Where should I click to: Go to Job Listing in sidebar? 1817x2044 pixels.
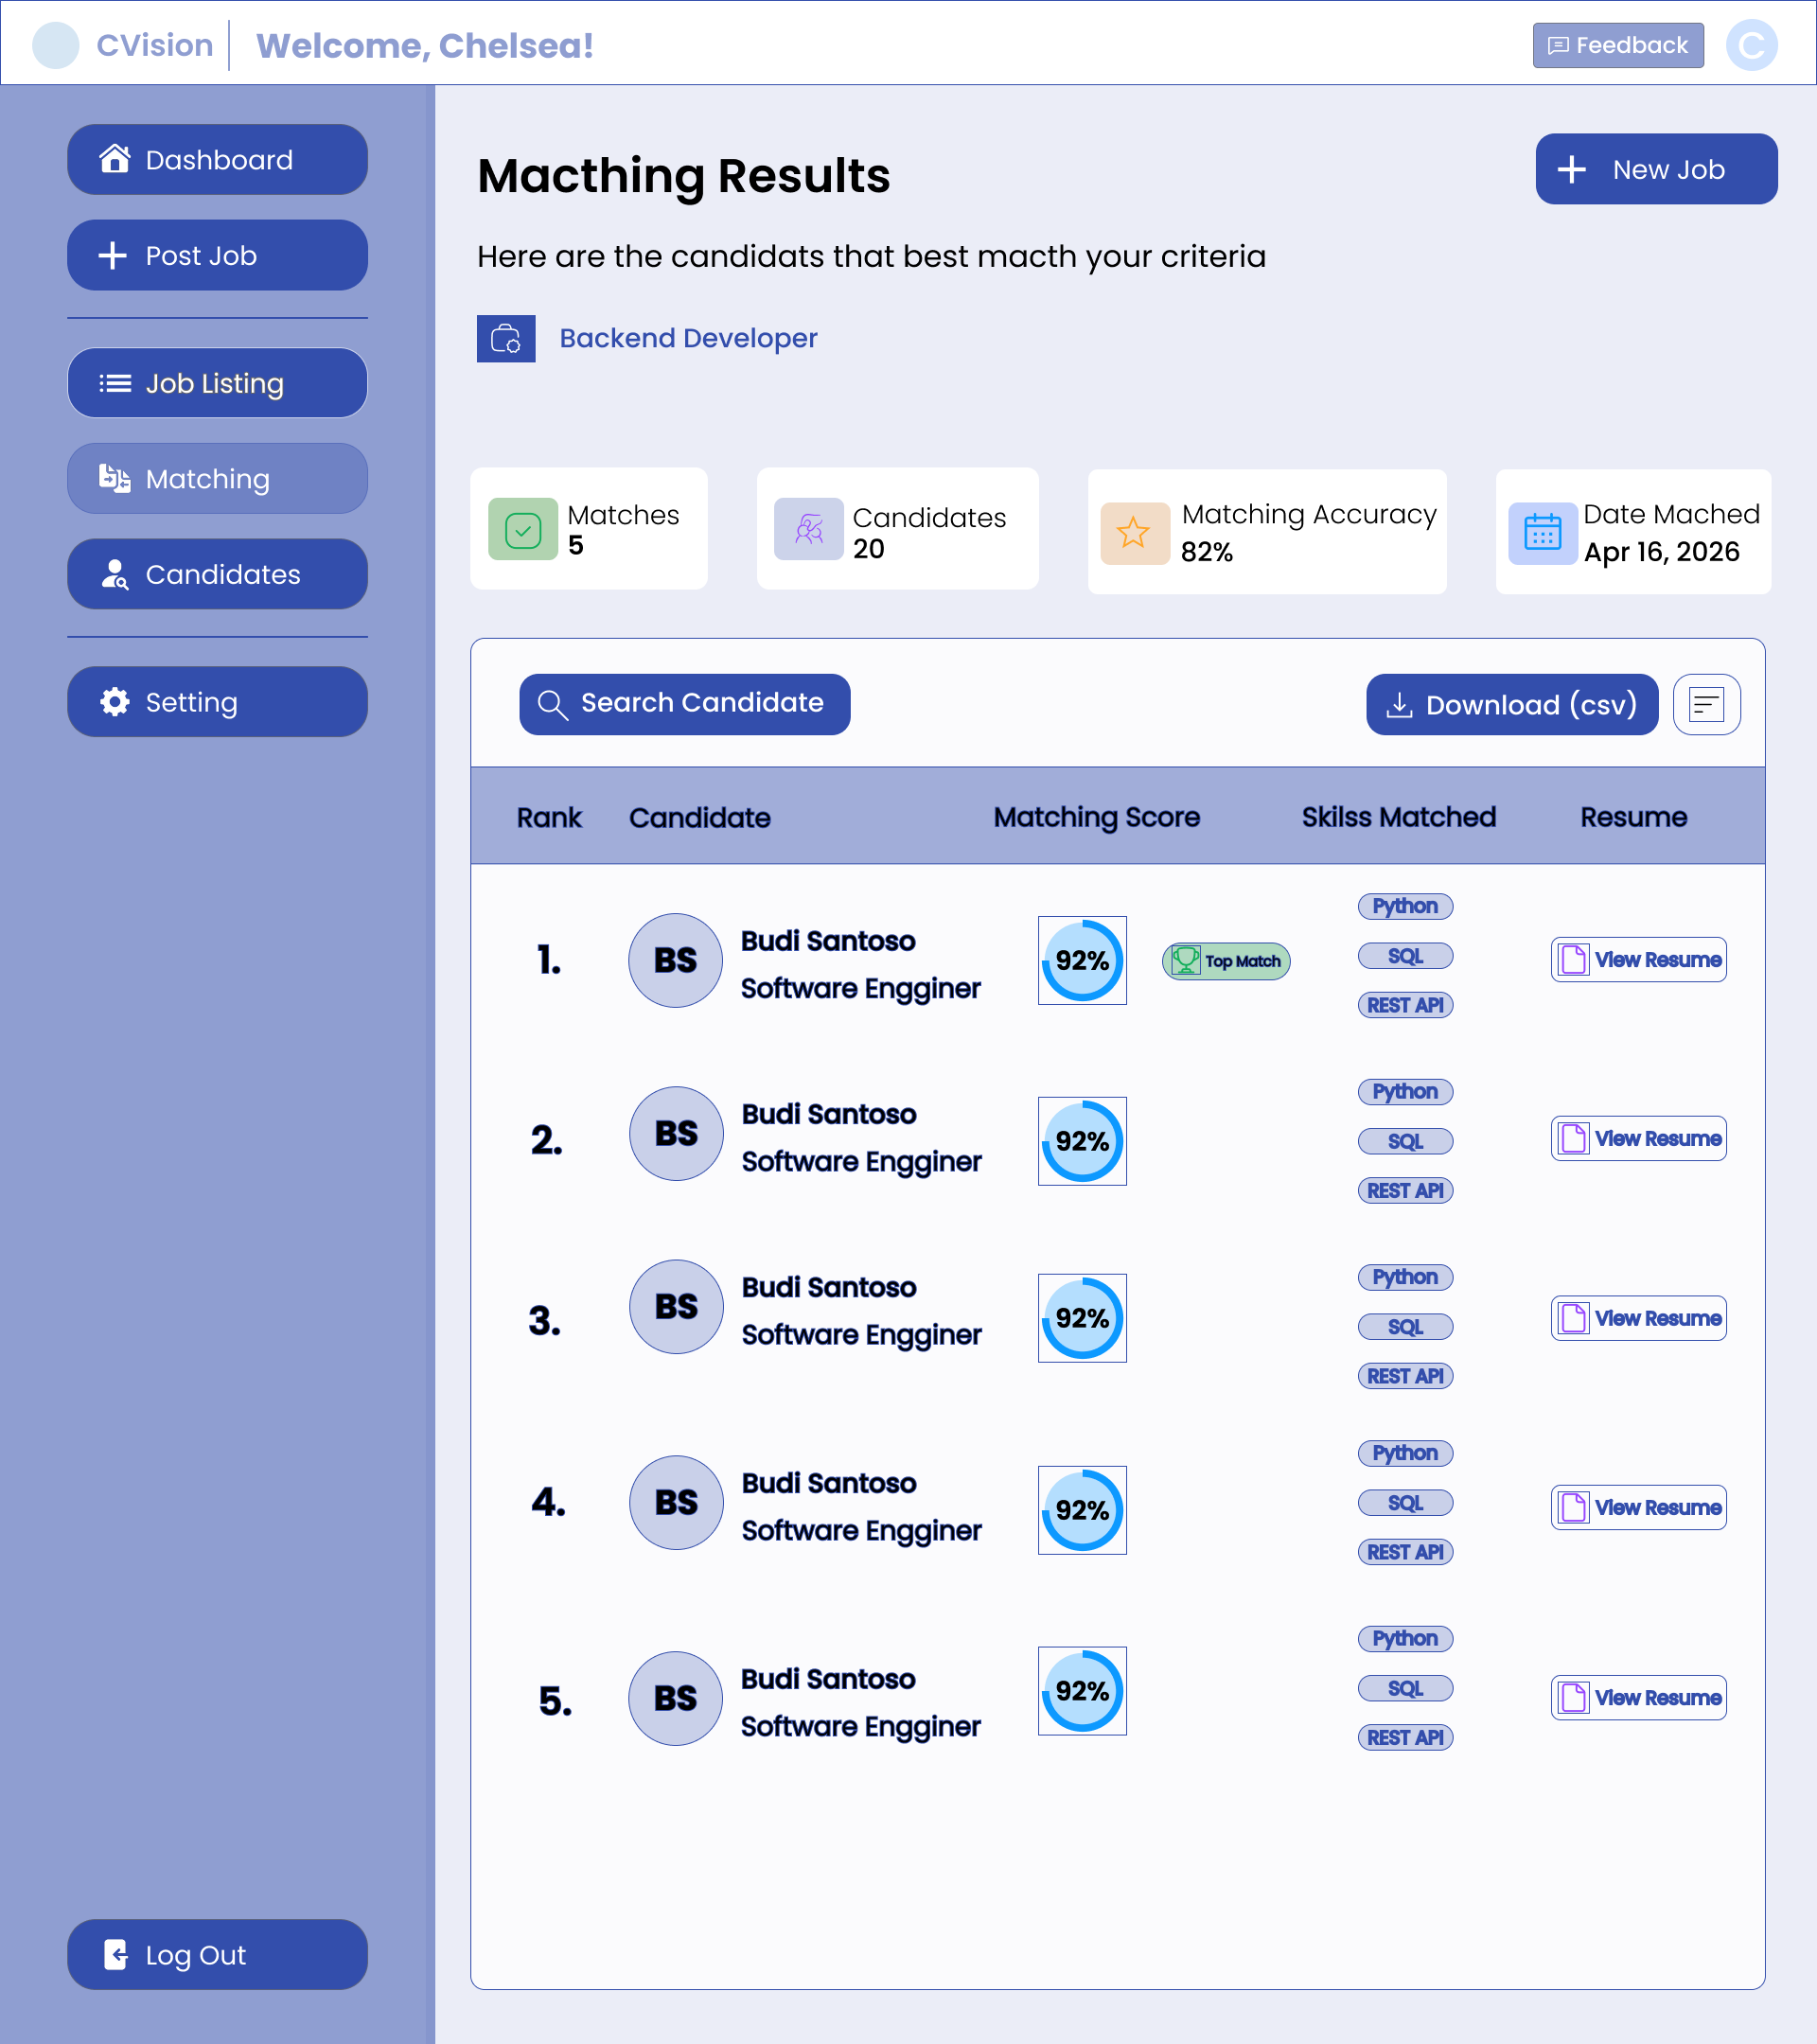tap(217, 383)
